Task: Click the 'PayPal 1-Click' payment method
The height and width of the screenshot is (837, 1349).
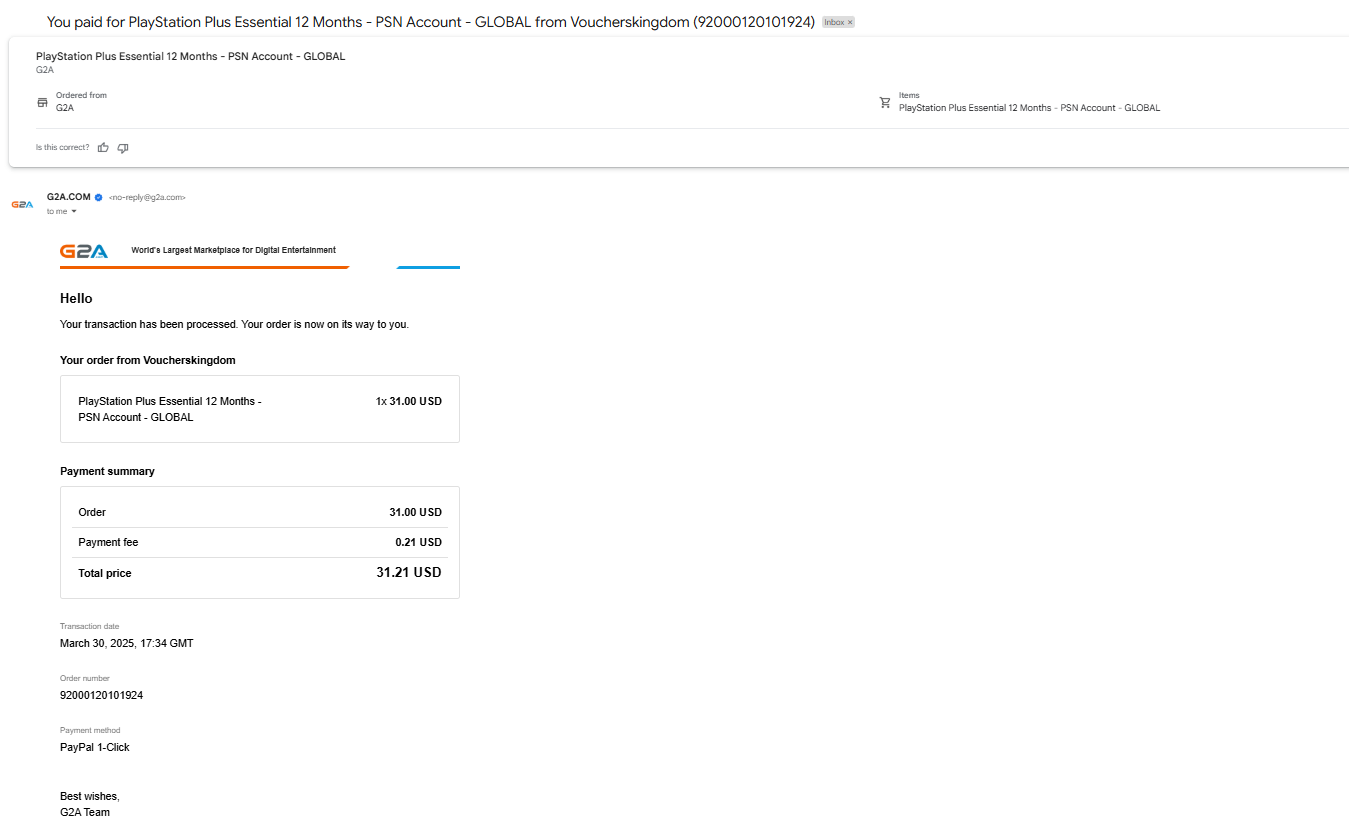Action: click(95, 747)
